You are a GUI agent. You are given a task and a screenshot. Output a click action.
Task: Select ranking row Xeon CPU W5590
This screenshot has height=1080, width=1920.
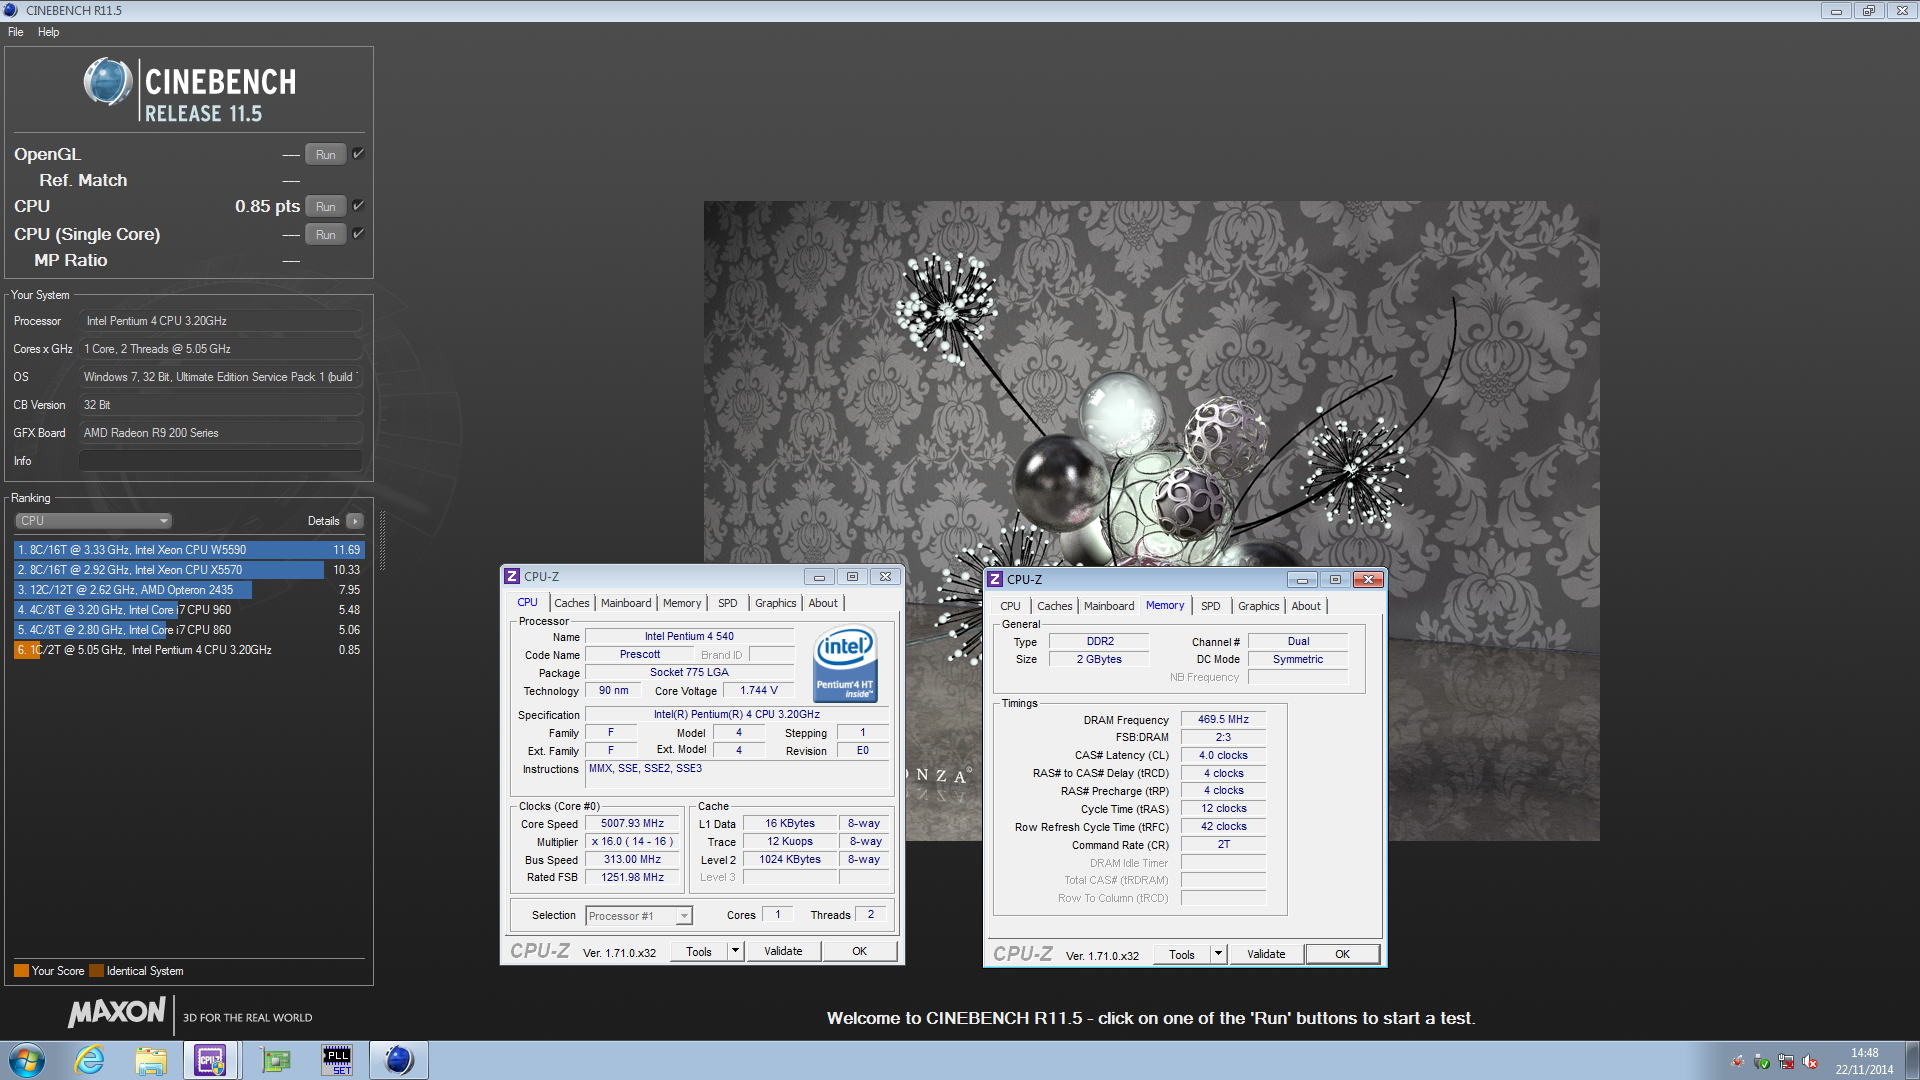189,550
